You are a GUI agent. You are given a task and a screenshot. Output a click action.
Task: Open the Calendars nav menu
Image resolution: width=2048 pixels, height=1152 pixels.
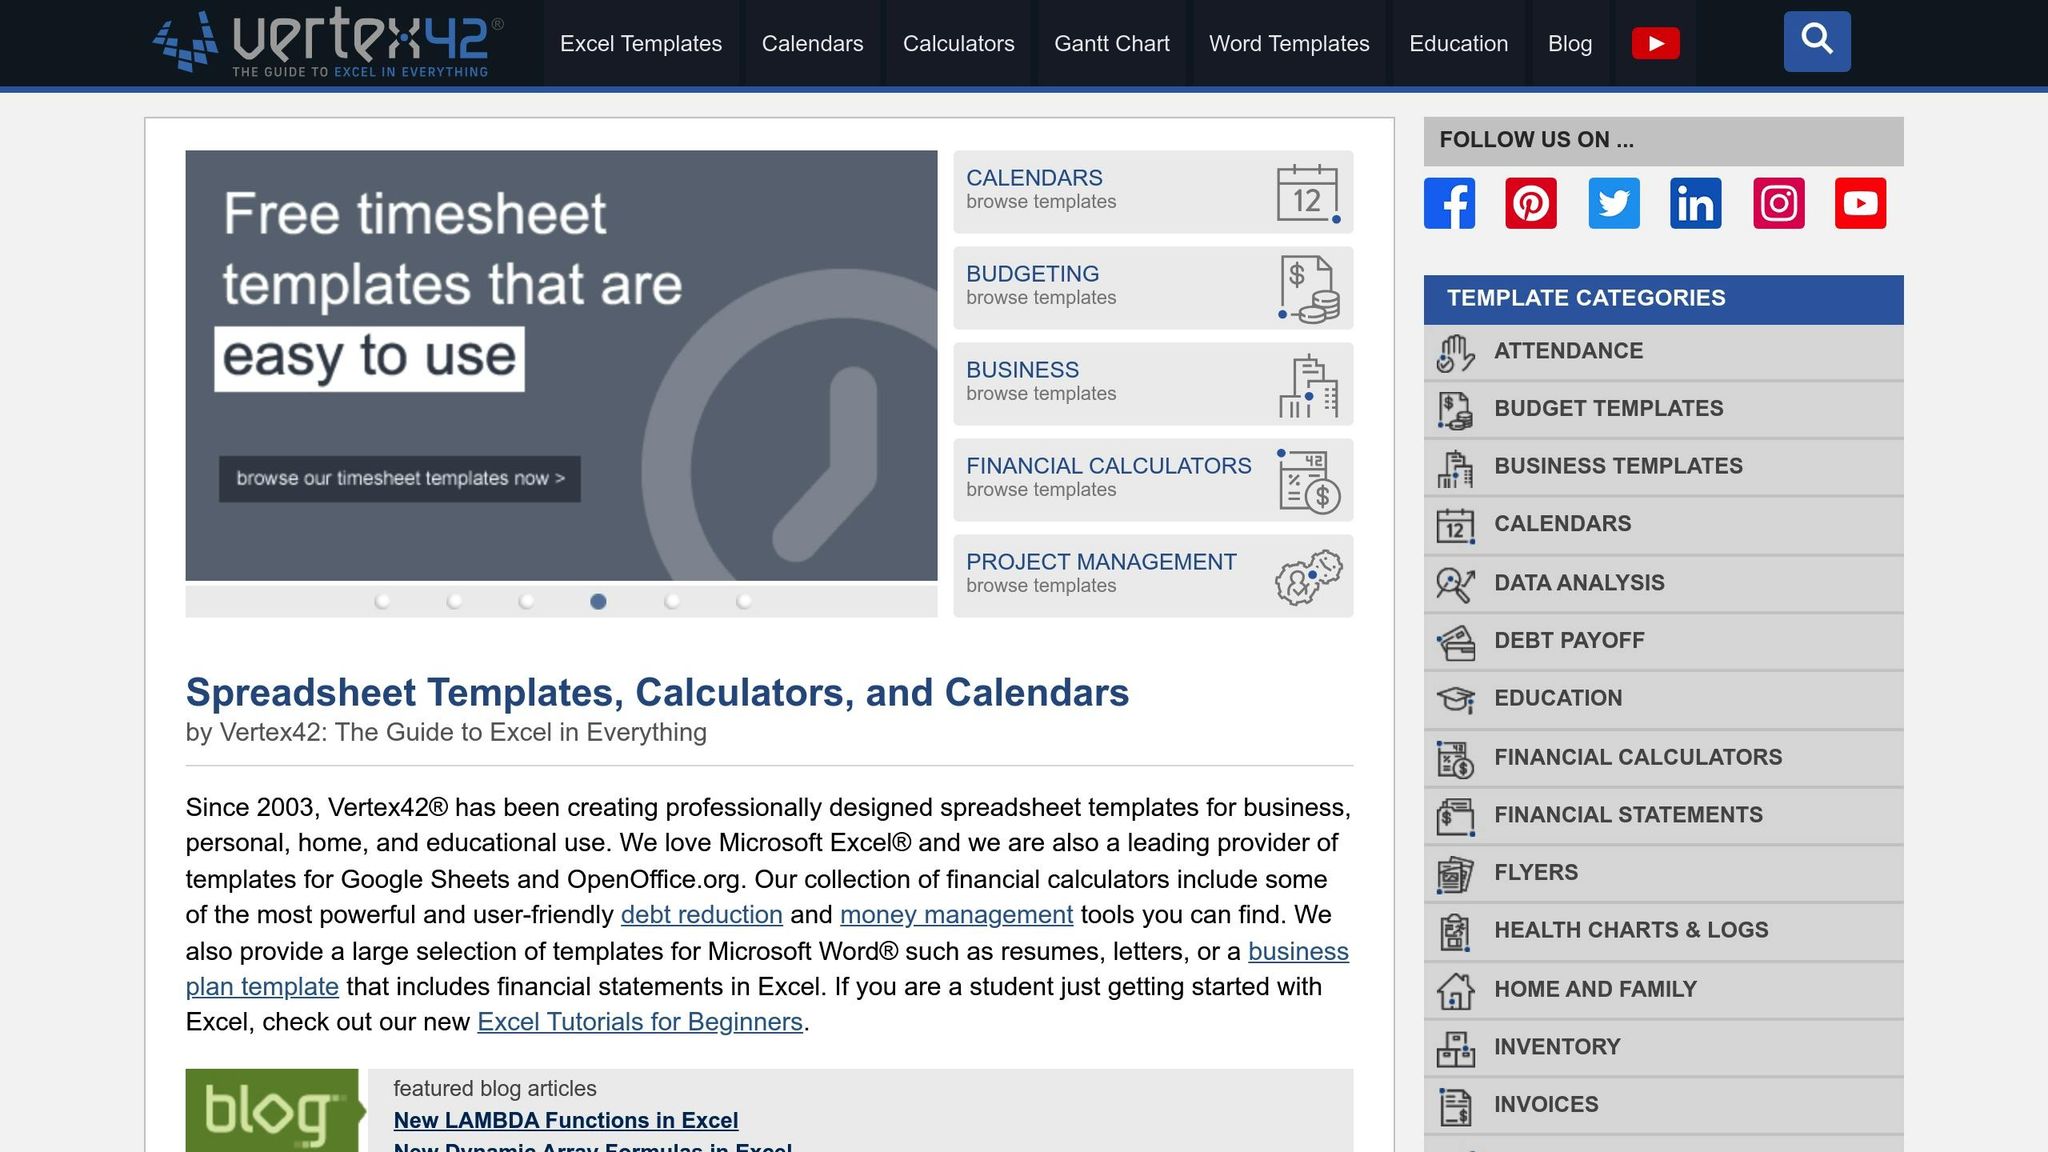click(x=812, y=44)
